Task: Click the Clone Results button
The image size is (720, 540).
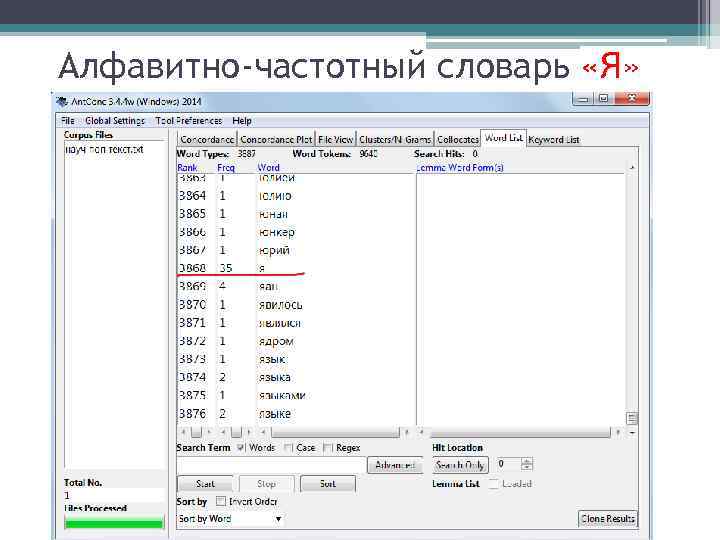Action: pos(608,518)
